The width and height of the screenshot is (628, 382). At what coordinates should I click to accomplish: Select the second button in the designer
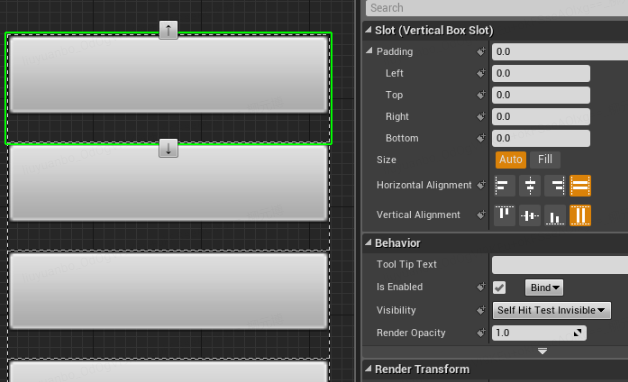pyautogui.click(x=168, y=183)
